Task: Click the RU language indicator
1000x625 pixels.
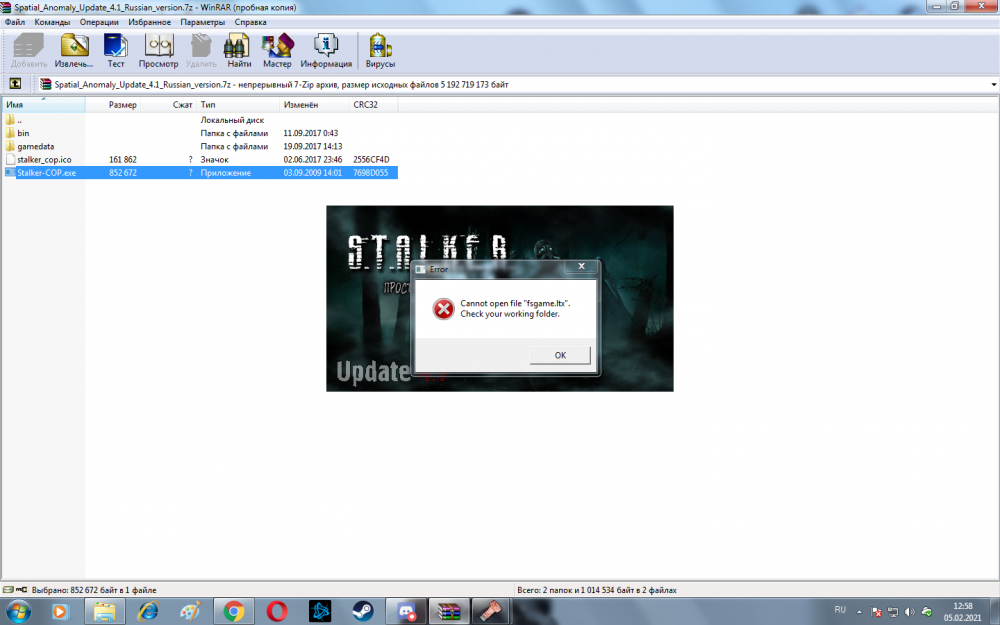Action: pos(840,610)
